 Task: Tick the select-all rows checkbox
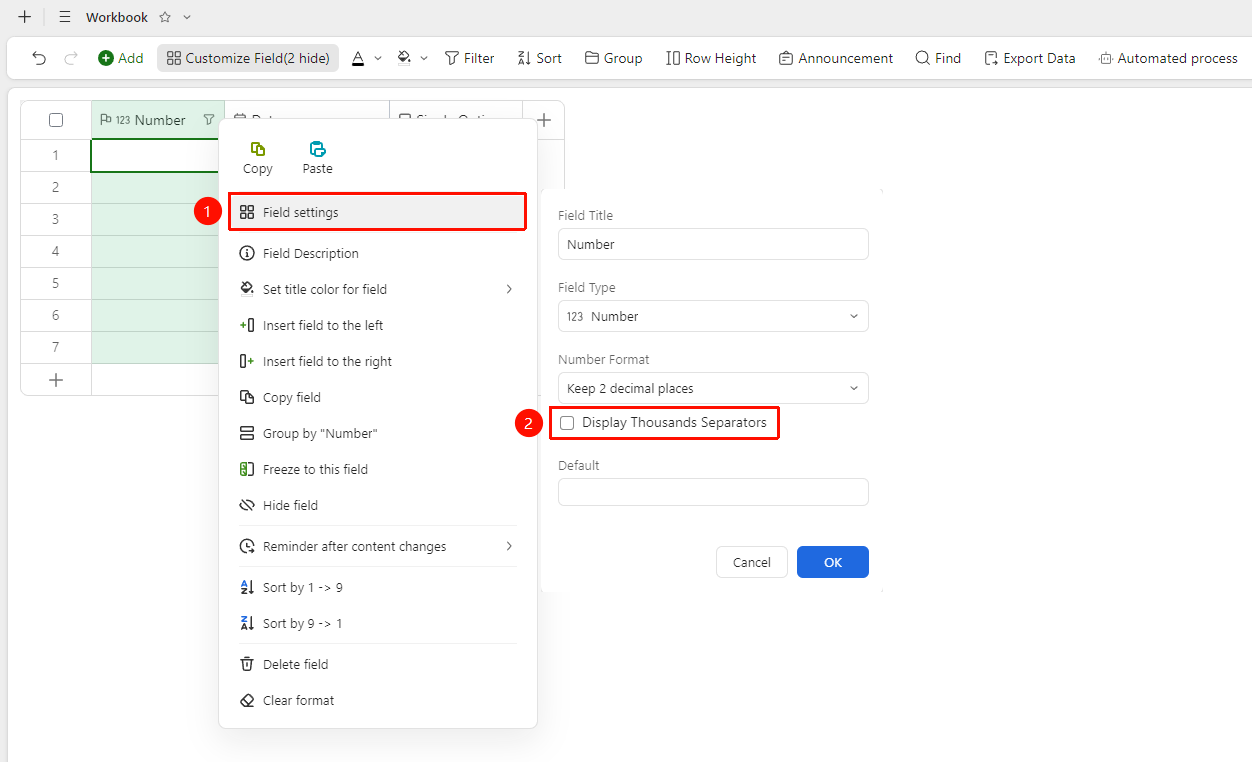point(56,120)
